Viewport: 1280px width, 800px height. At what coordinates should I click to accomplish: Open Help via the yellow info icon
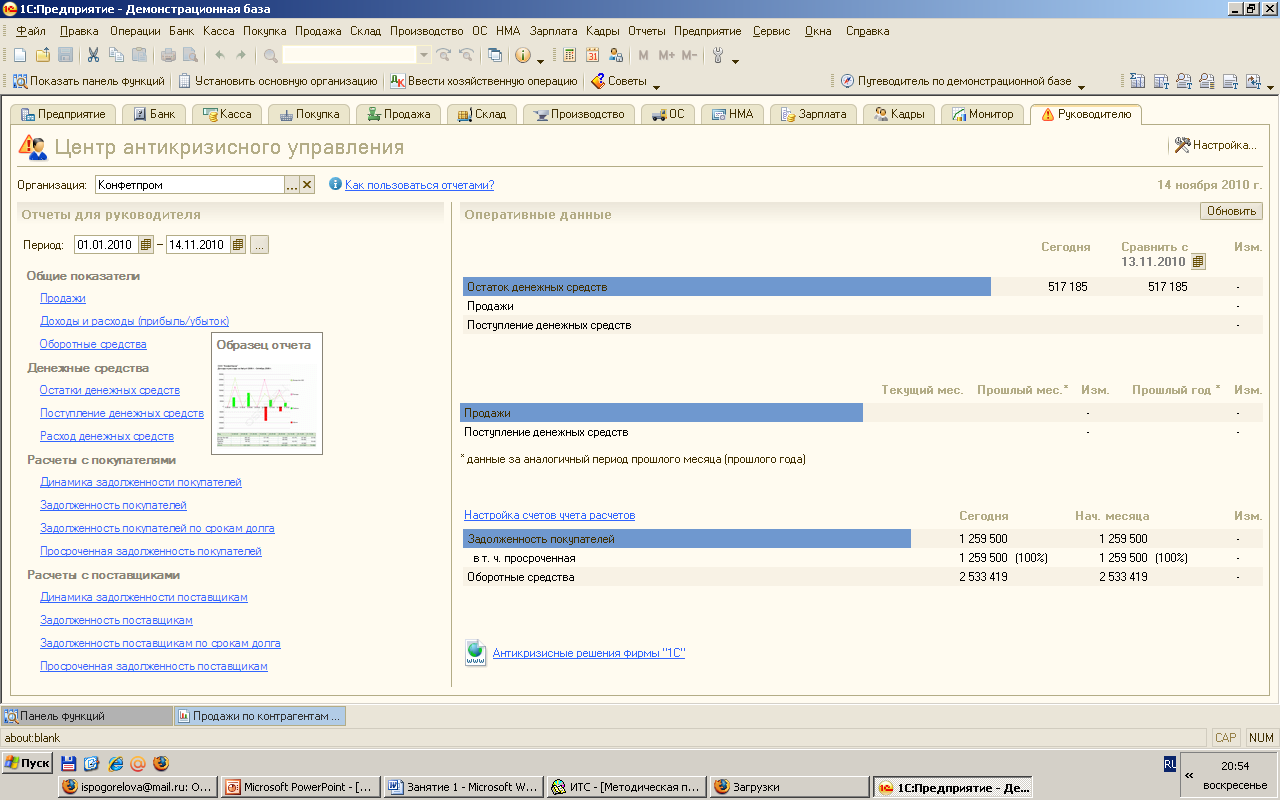(523, 55)
